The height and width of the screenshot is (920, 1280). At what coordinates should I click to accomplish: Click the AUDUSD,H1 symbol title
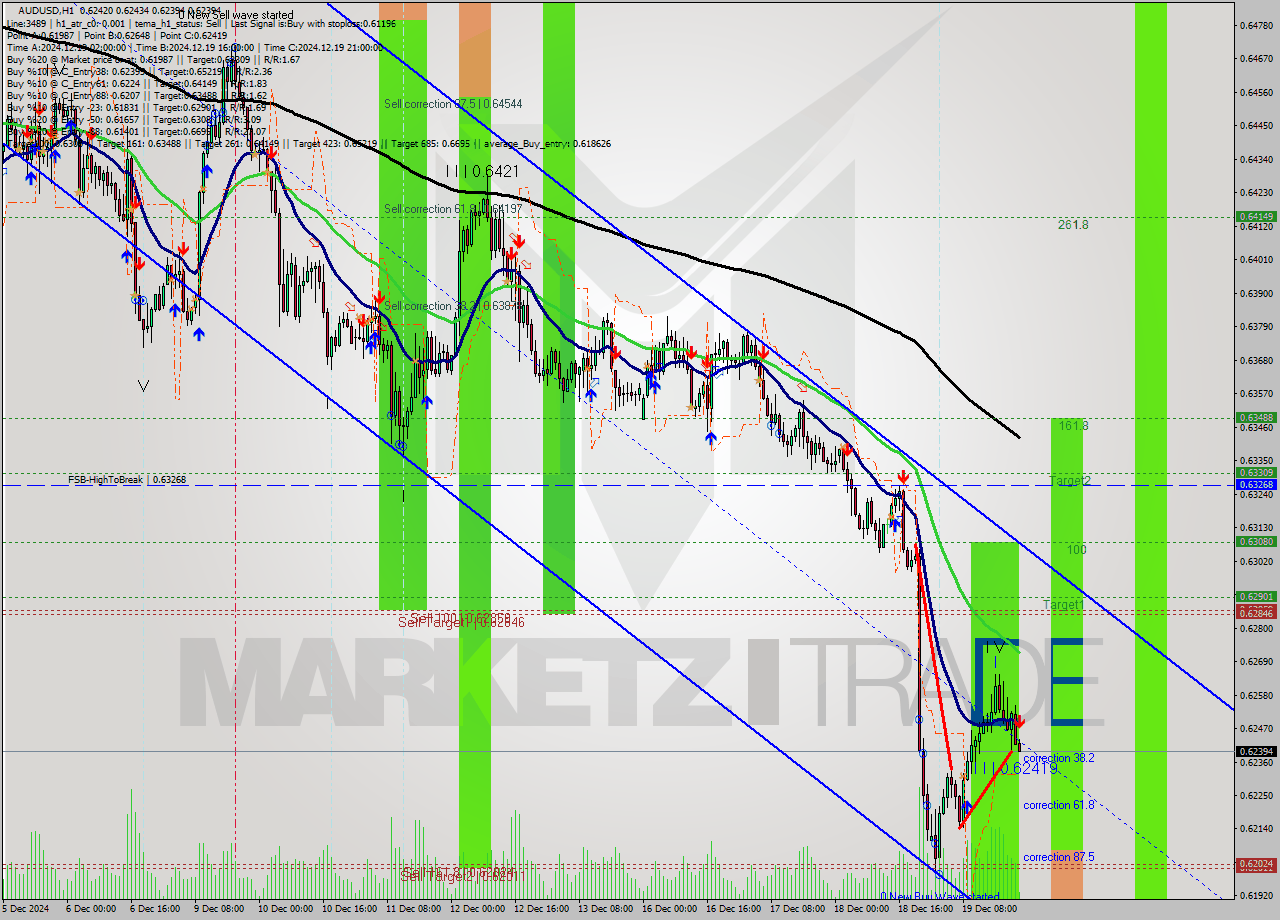45,10
